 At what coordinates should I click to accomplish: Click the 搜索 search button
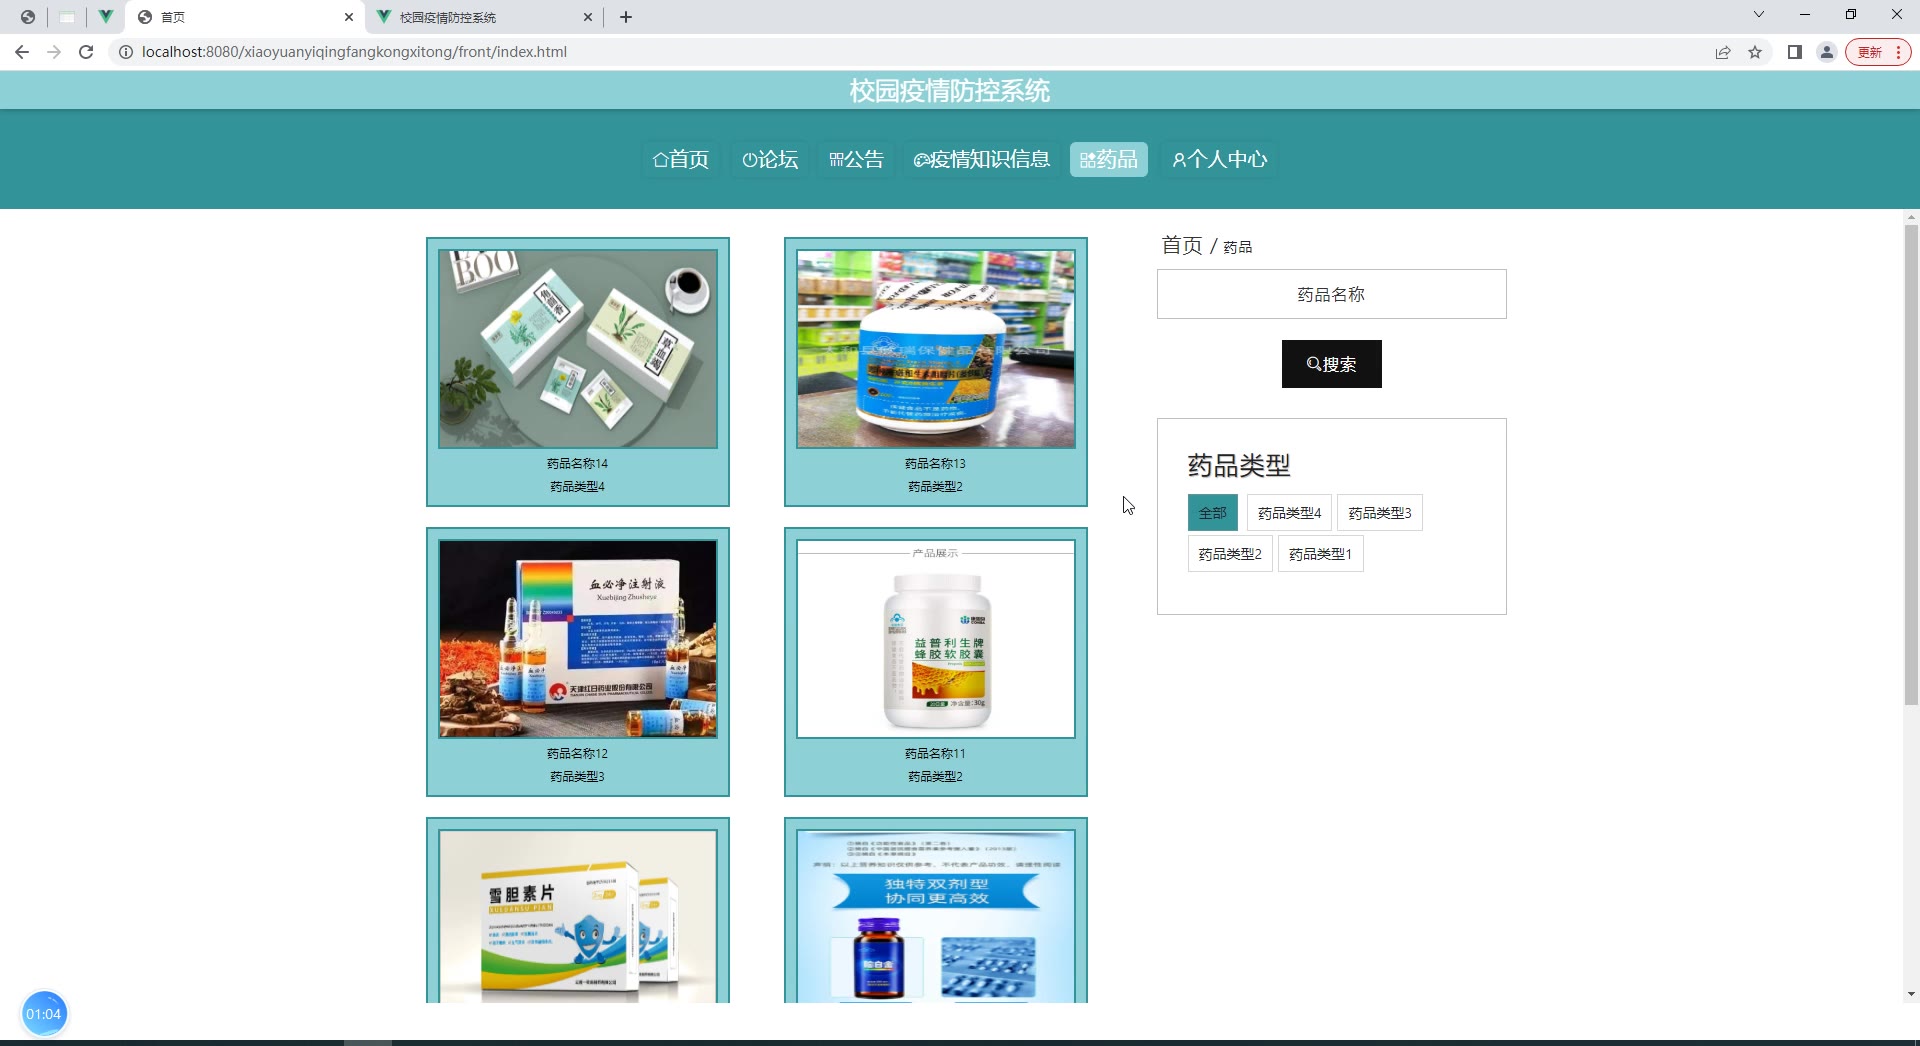point(1331,364)
